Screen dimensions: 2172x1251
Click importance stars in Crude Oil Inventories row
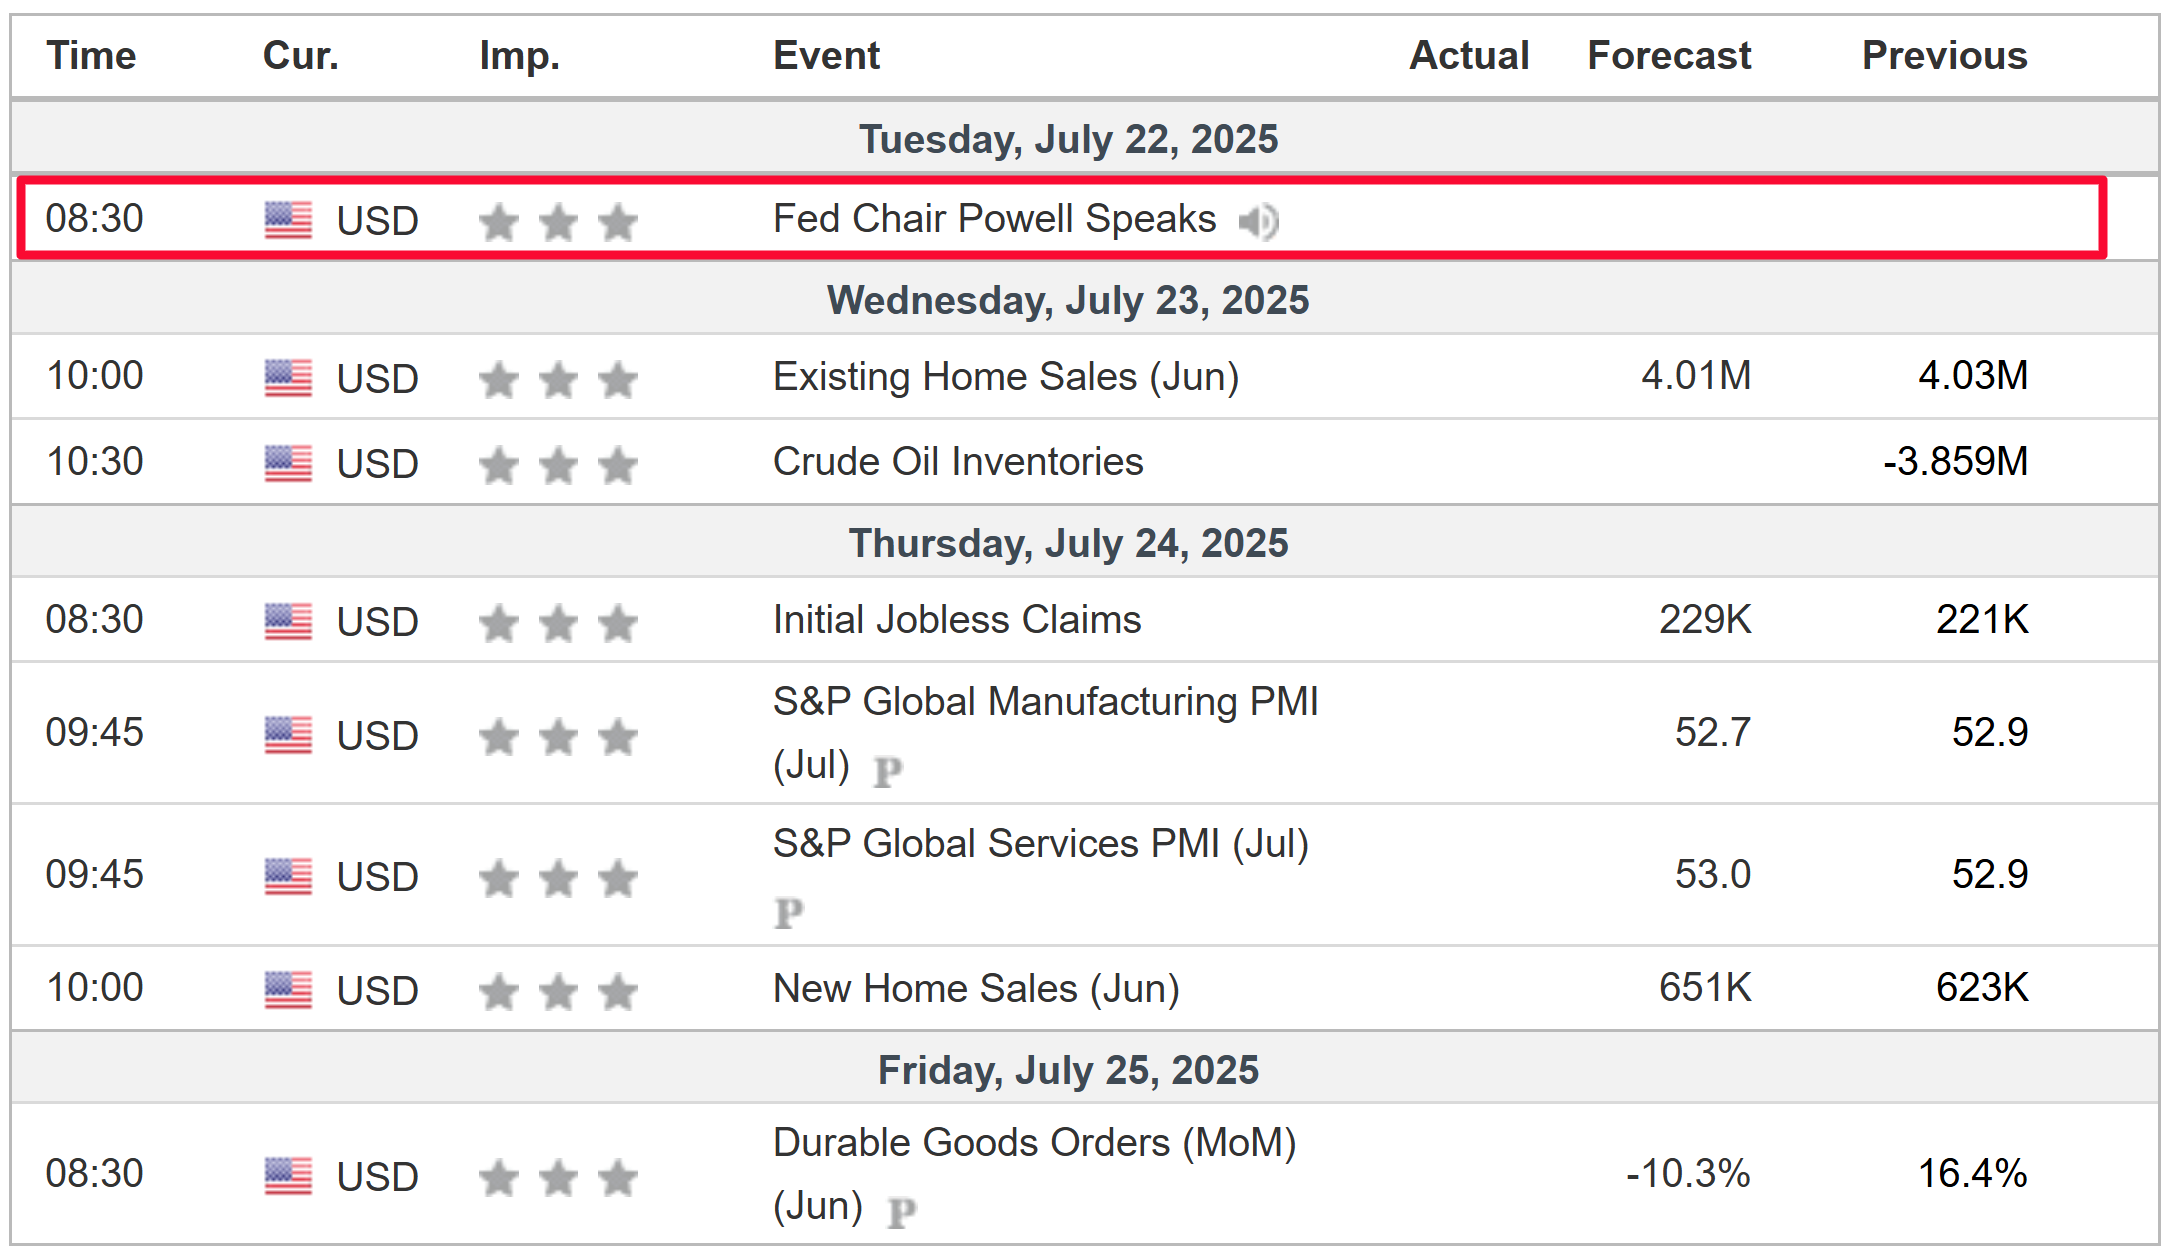(x=558, y=465)
